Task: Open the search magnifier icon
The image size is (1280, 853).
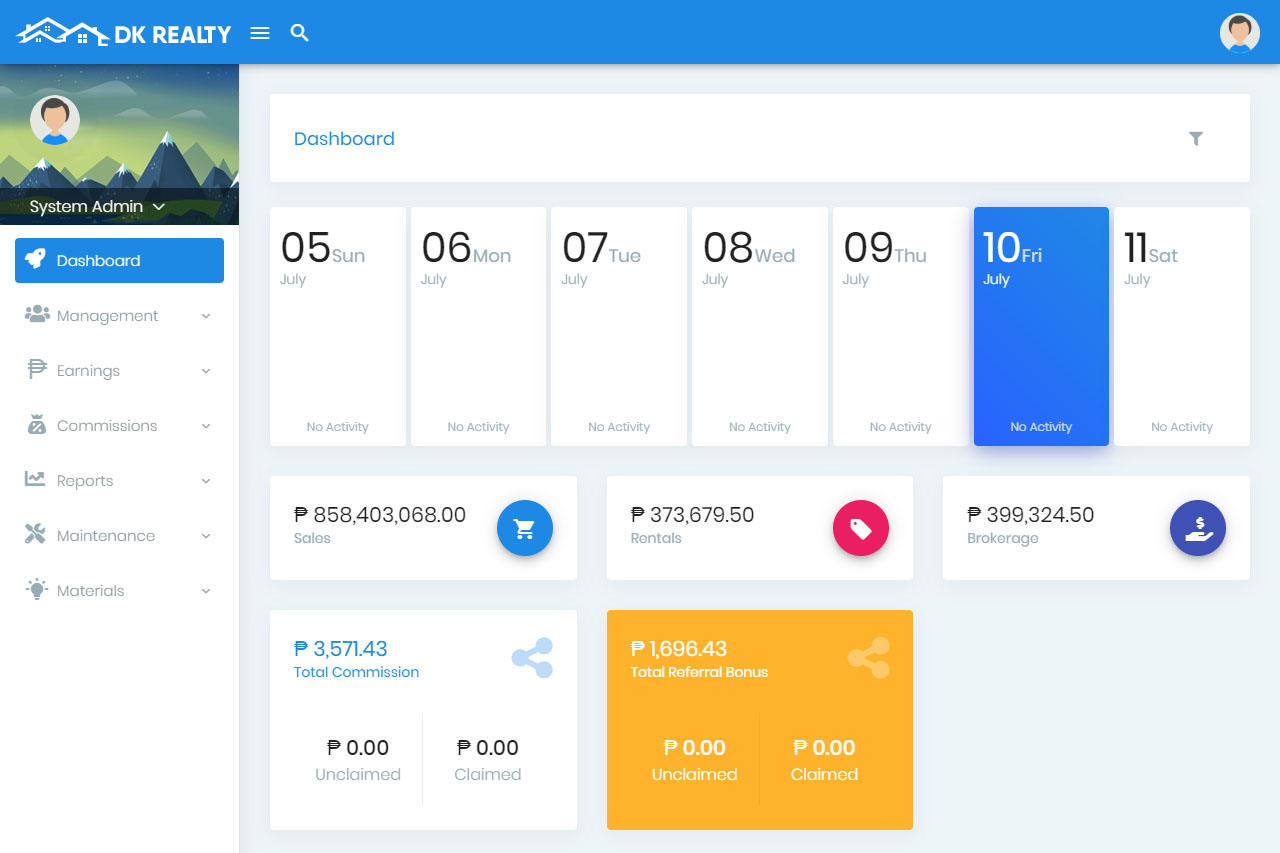Action: (300, 33)
